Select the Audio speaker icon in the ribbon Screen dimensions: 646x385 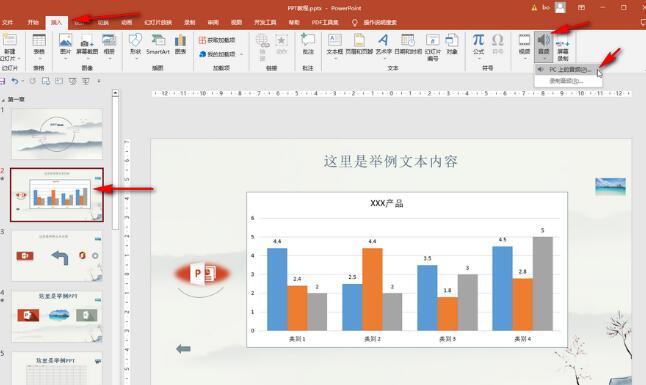pos(544,40)
